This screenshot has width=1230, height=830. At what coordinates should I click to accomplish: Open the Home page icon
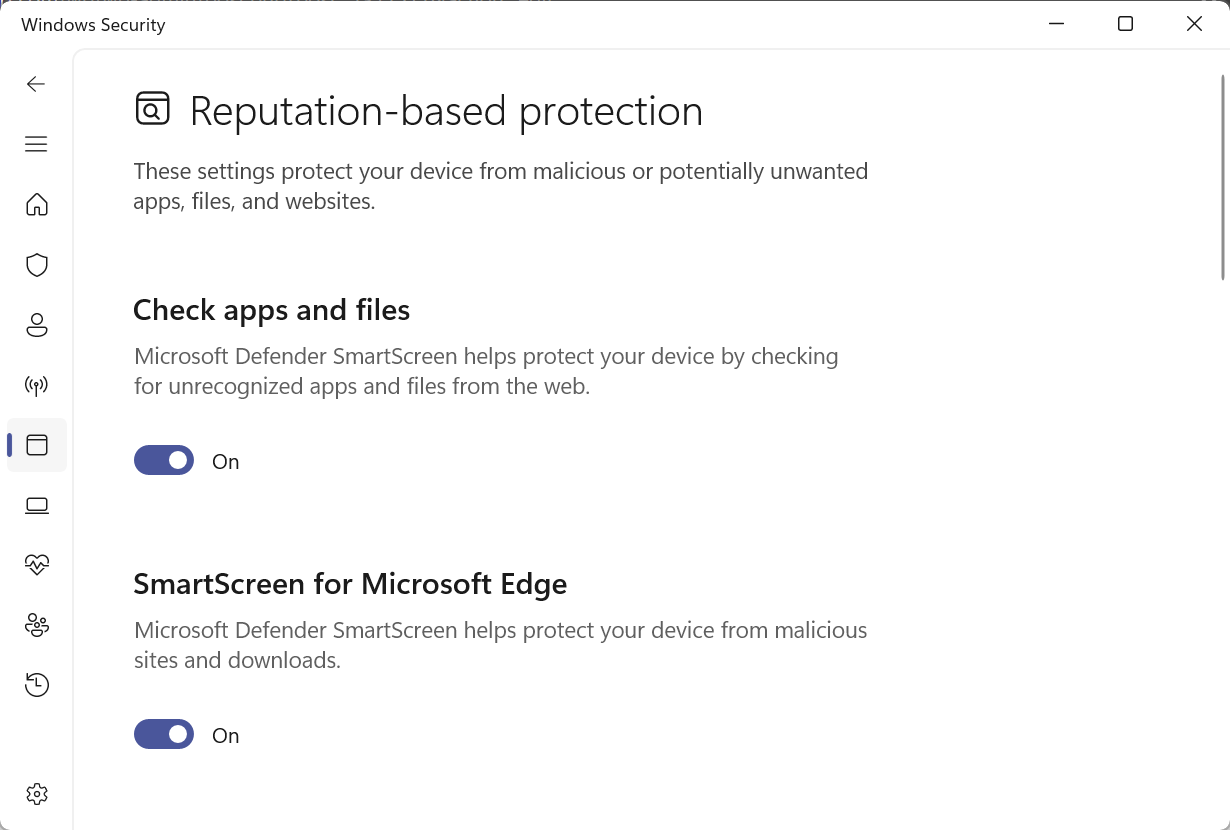[37, 205]
